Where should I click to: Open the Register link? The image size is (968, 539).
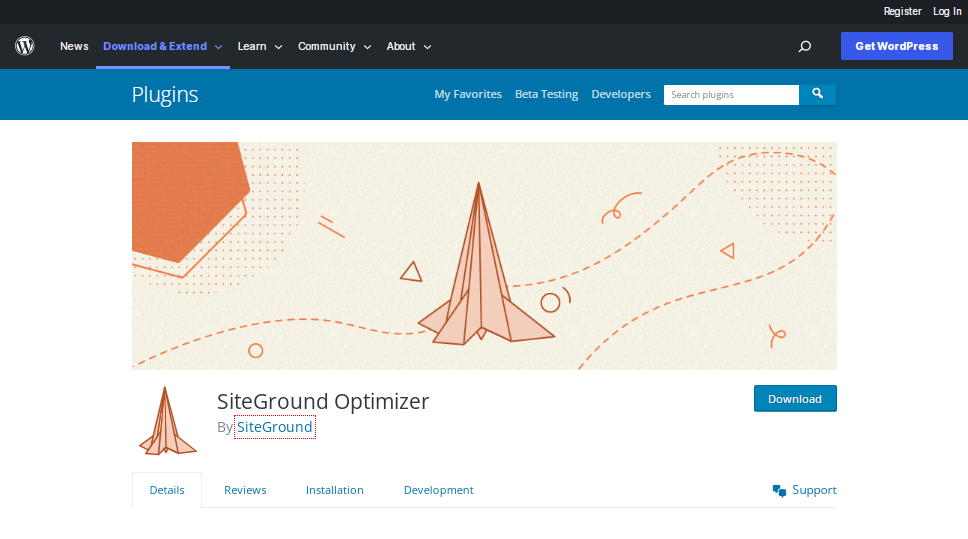pyautogui.click(x=902, y=11)
